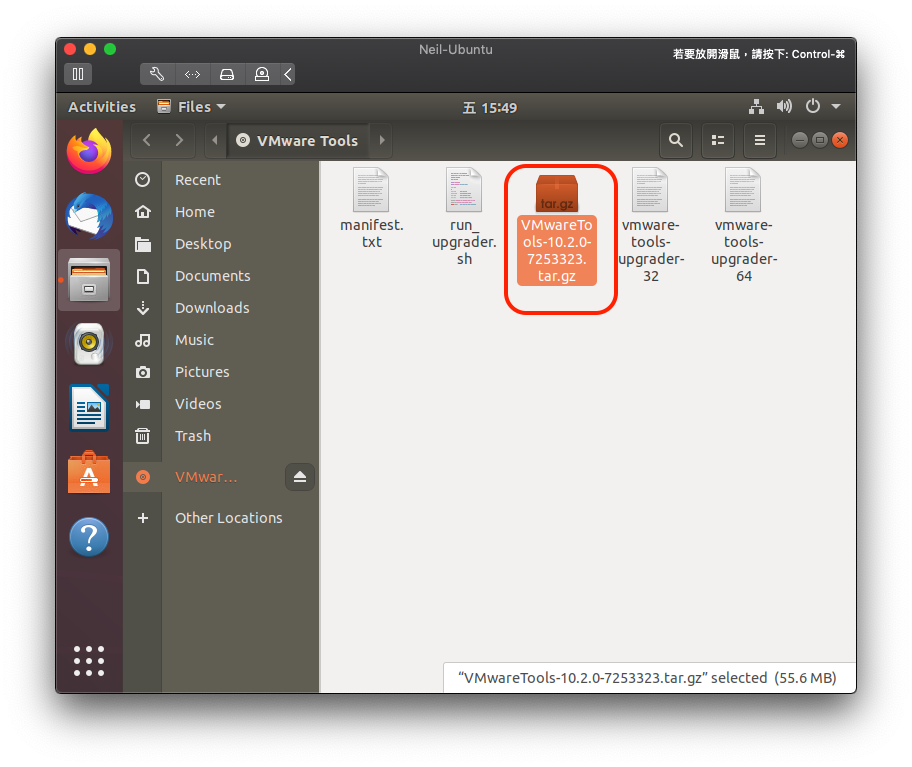Open Firefox from the dock

pyautogui.click(x=89, y=152)
